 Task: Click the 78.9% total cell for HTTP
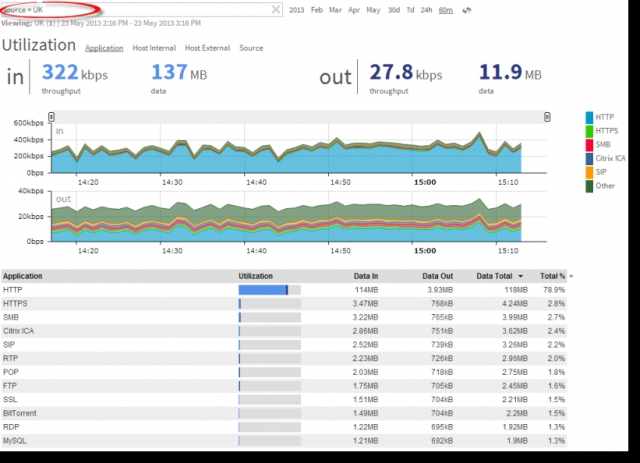(554, 290)
